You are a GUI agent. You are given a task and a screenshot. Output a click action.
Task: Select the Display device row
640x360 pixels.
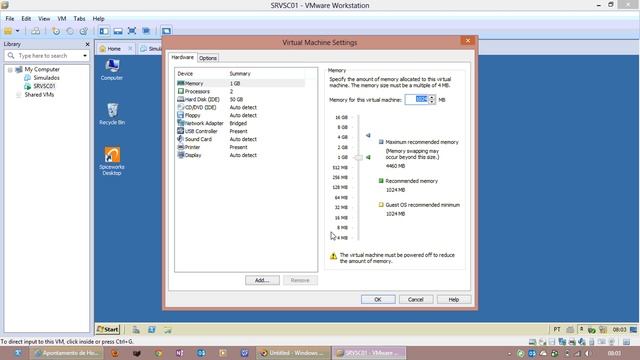(241, 155)
